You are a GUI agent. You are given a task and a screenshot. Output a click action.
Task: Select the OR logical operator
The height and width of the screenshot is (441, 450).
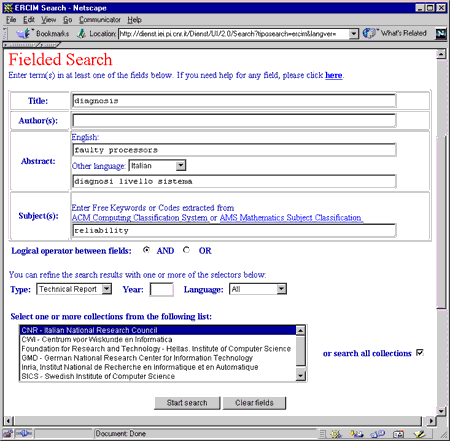[x=186, y=250]
